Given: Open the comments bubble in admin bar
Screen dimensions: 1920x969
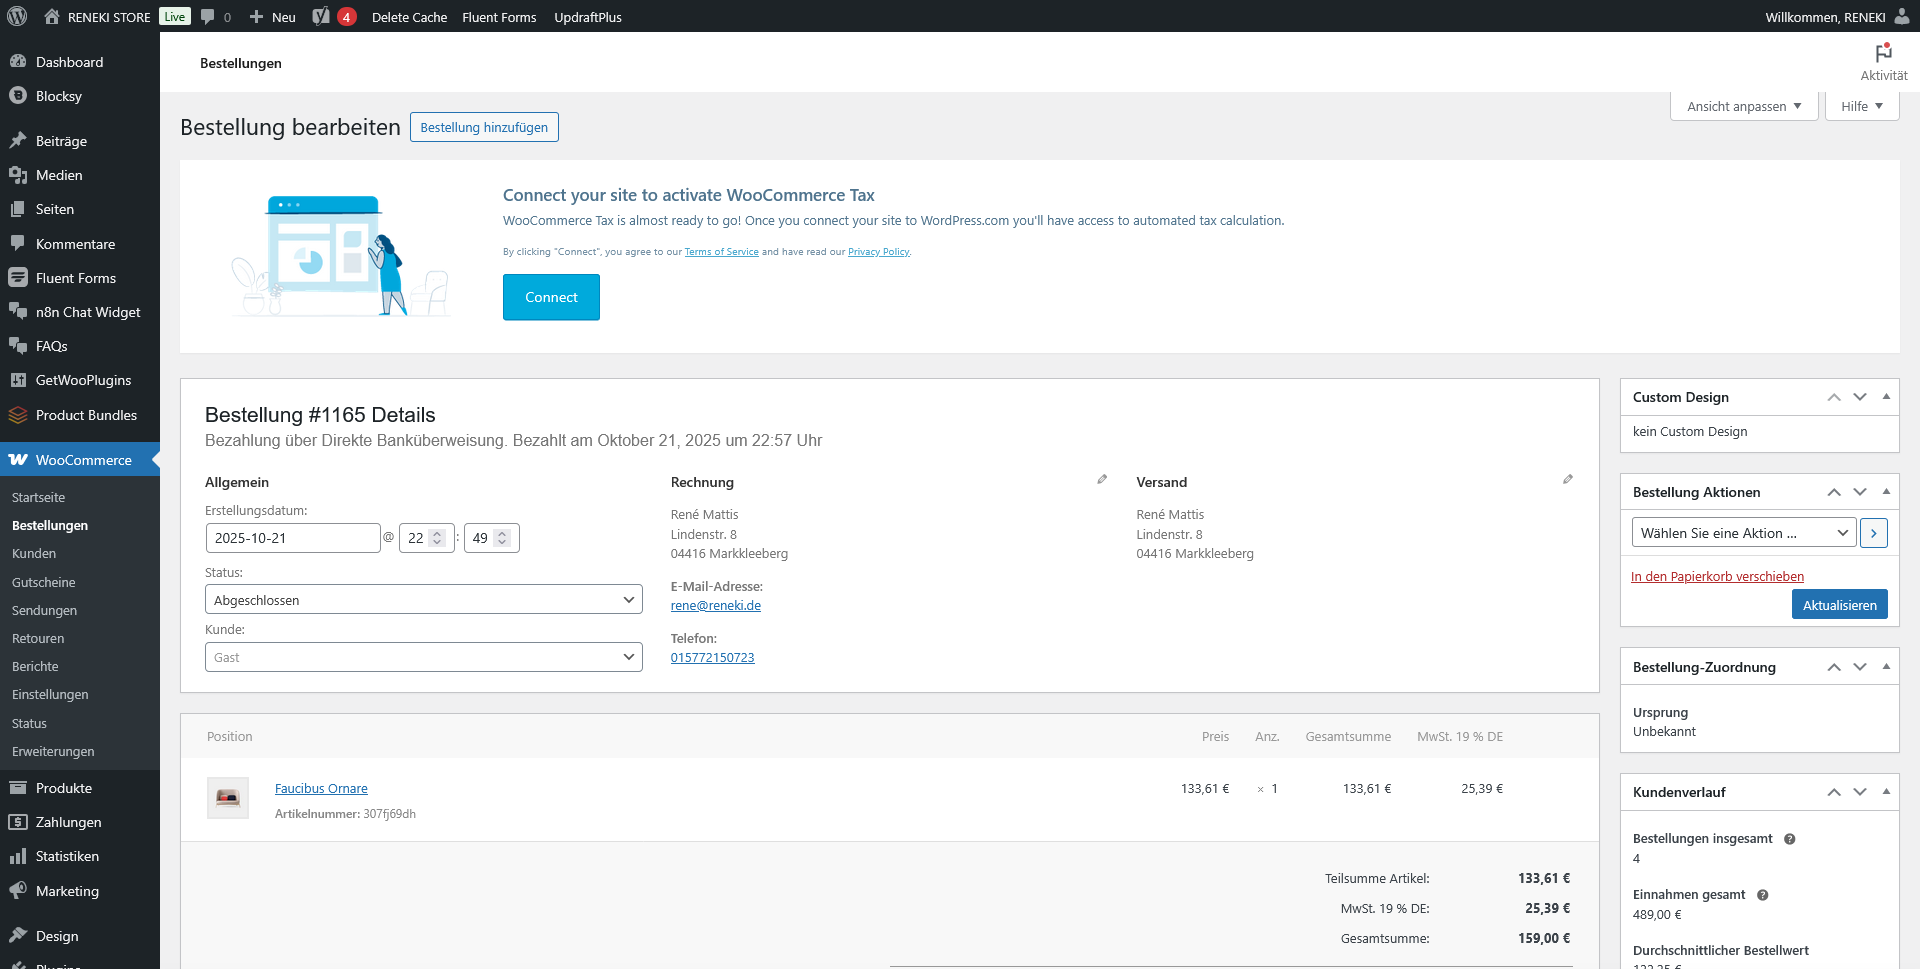Looking at the screenshot, I should point(208,17).
